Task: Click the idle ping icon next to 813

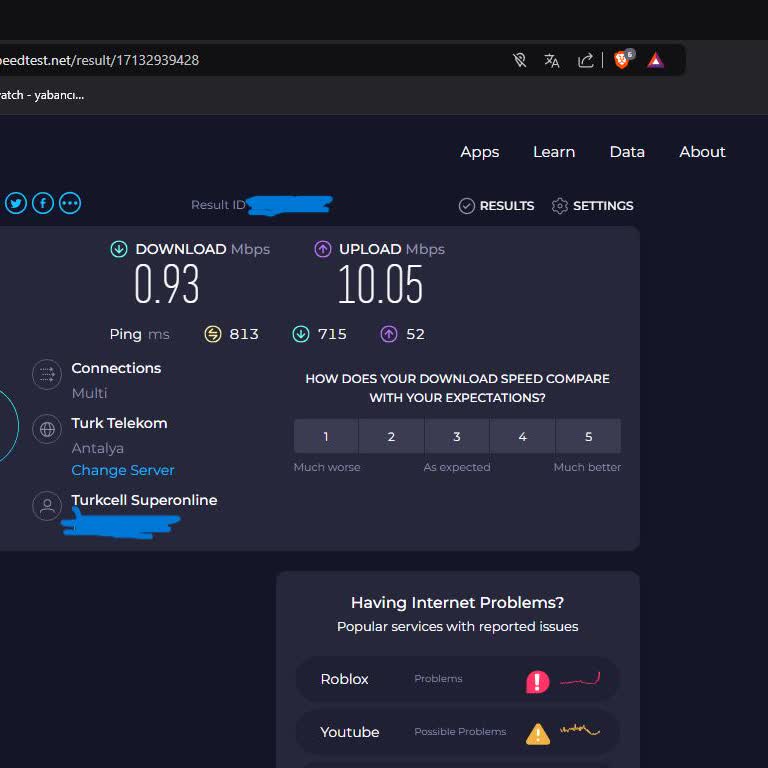Action: 213,334
